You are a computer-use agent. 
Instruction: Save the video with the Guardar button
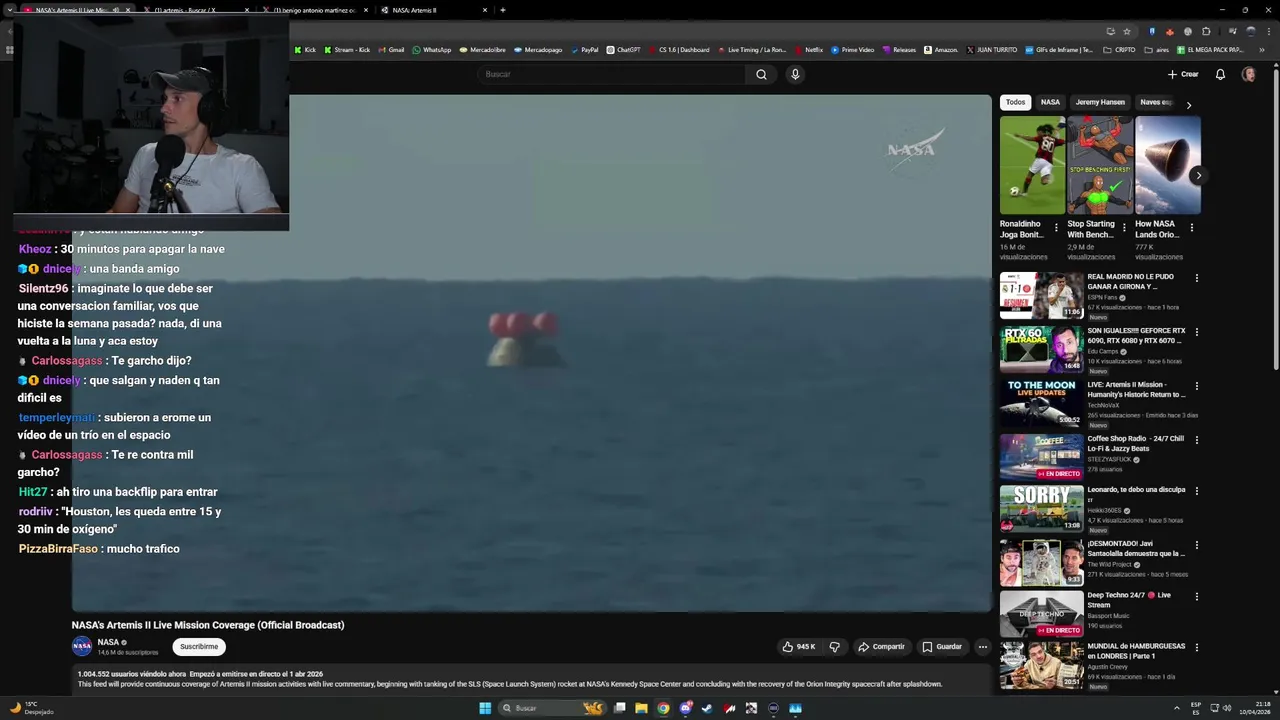point(942,647)
